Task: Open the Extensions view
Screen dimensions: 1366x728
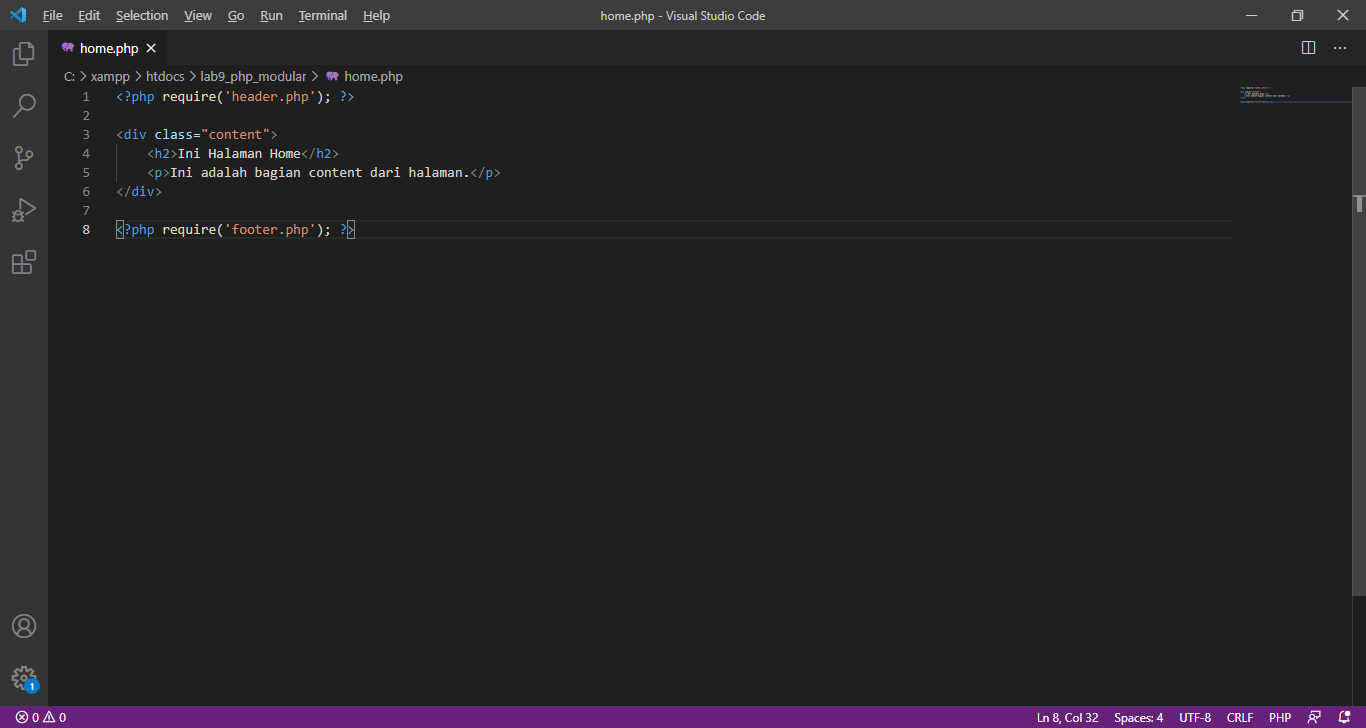Action: pos(23,262)
